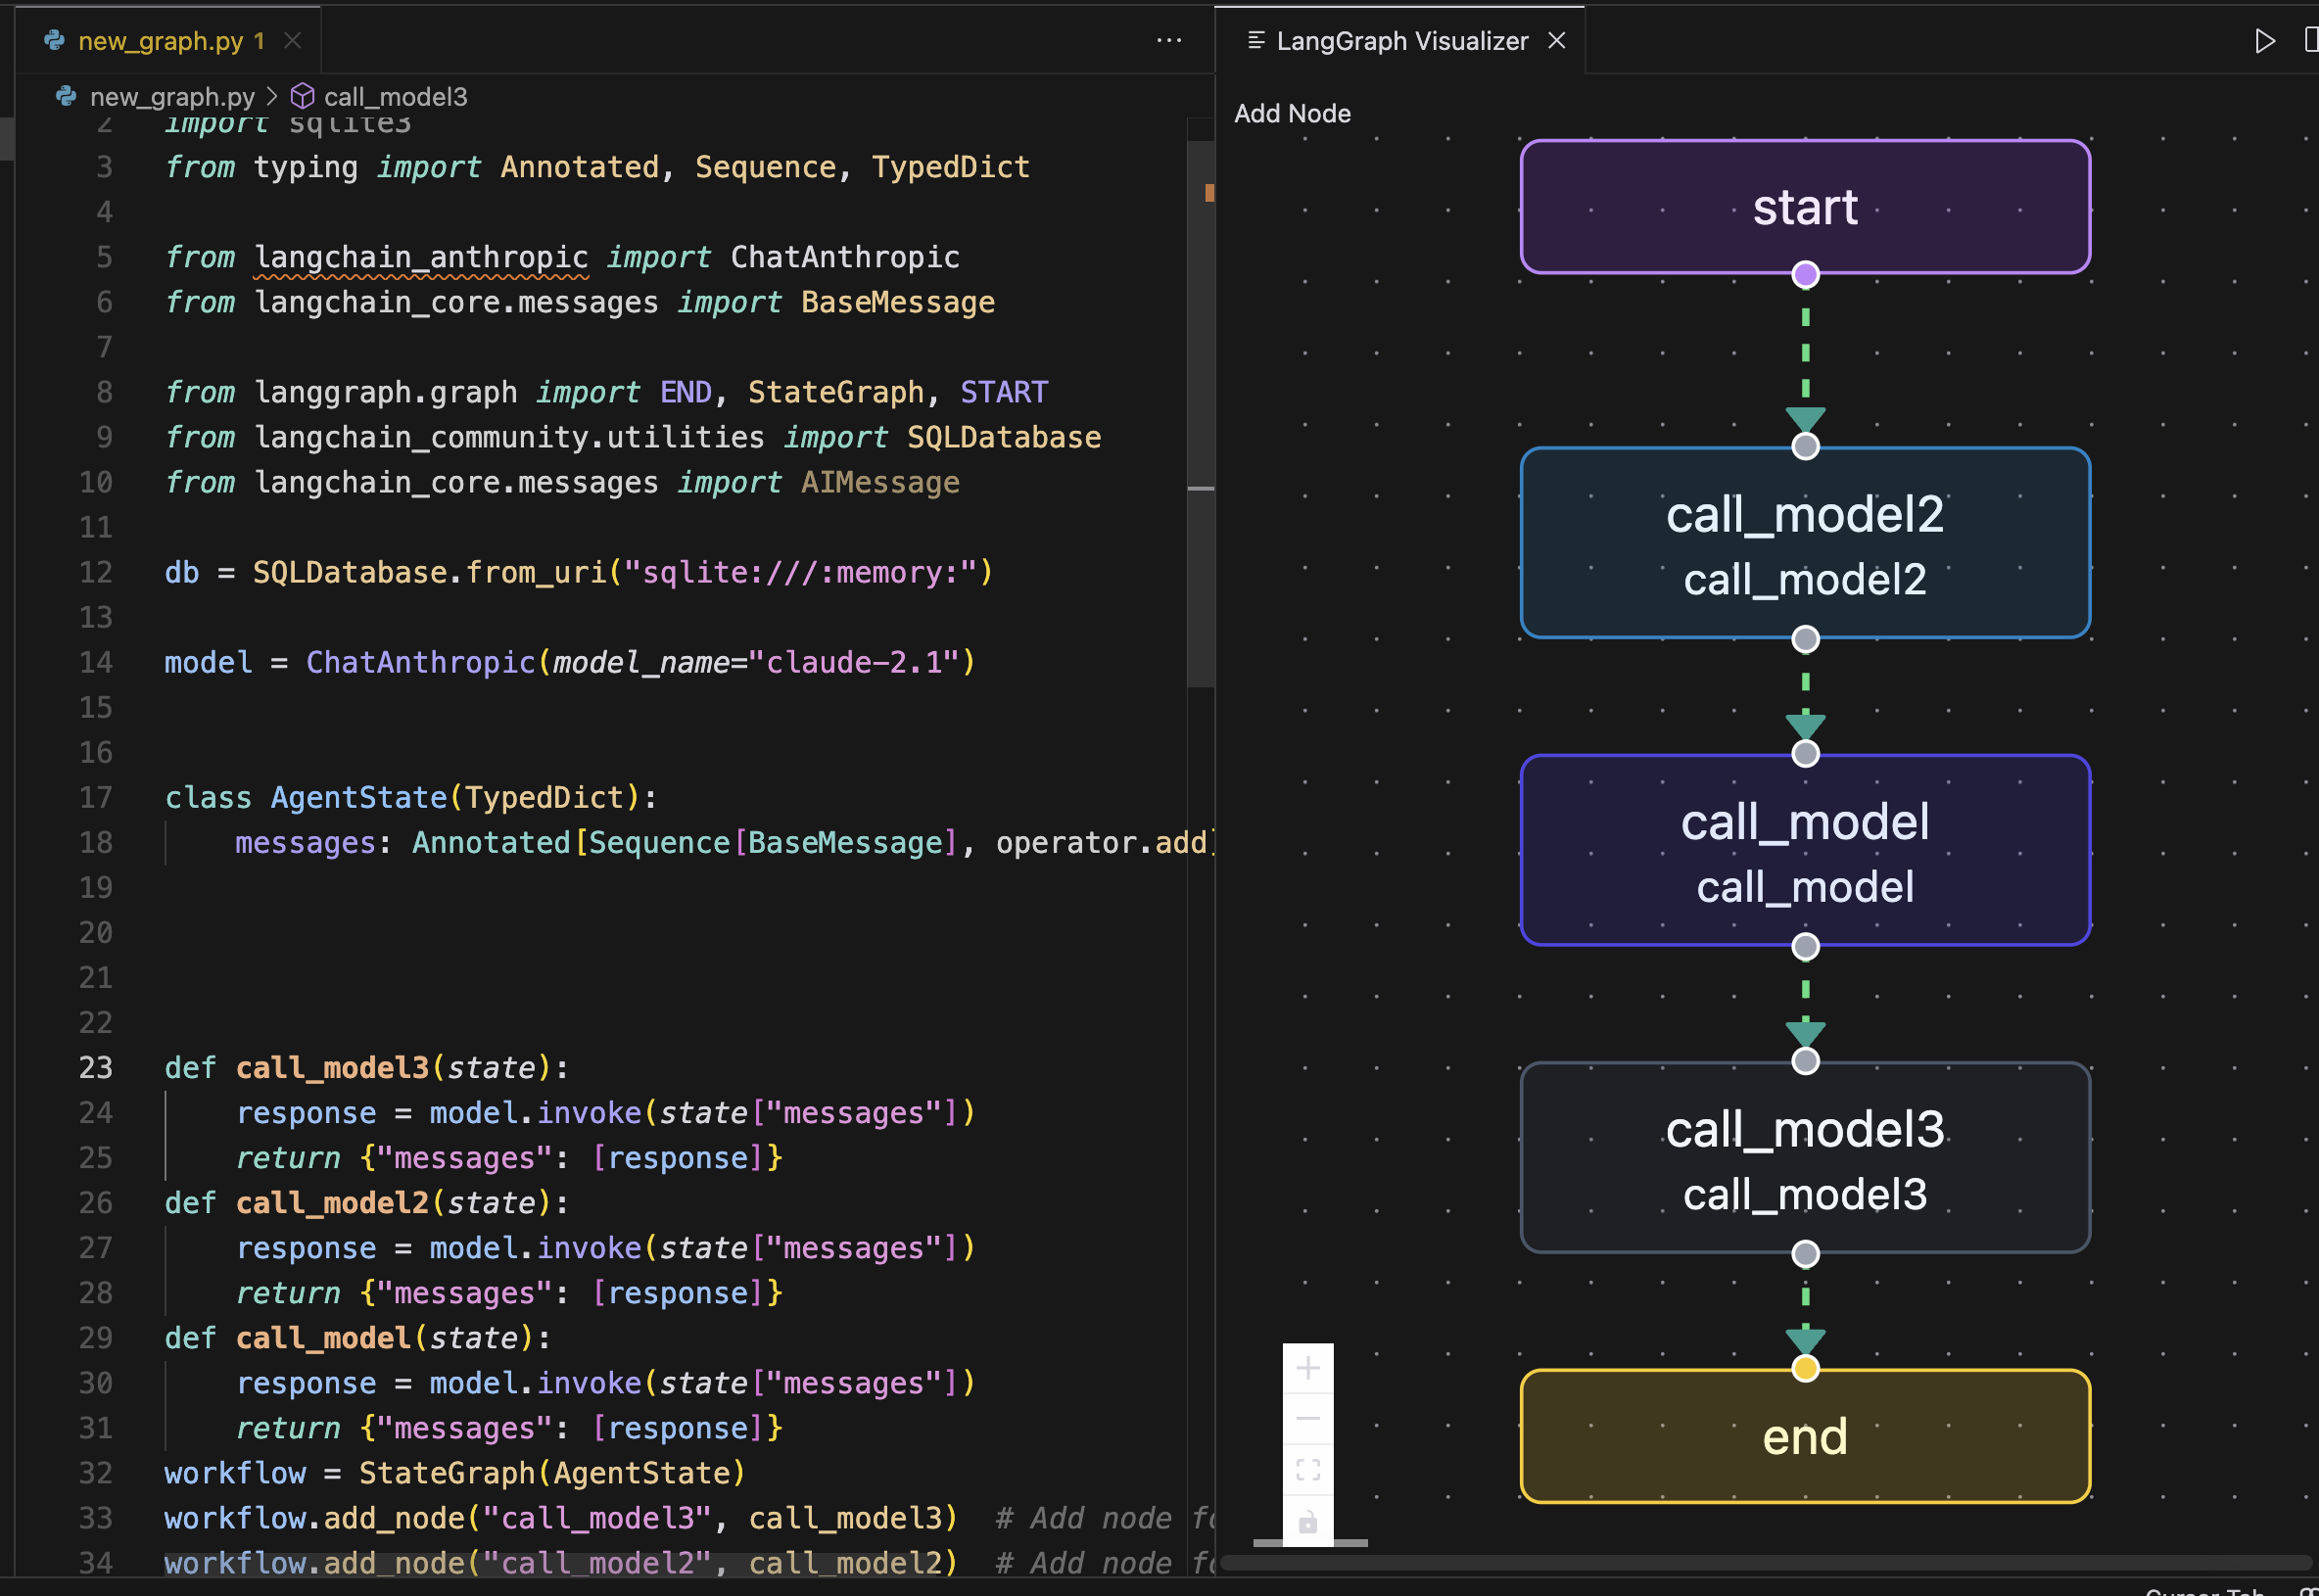Click 'workflow.add_node' on line 33
The image size is (2319, 1596).
(314, 1518)
